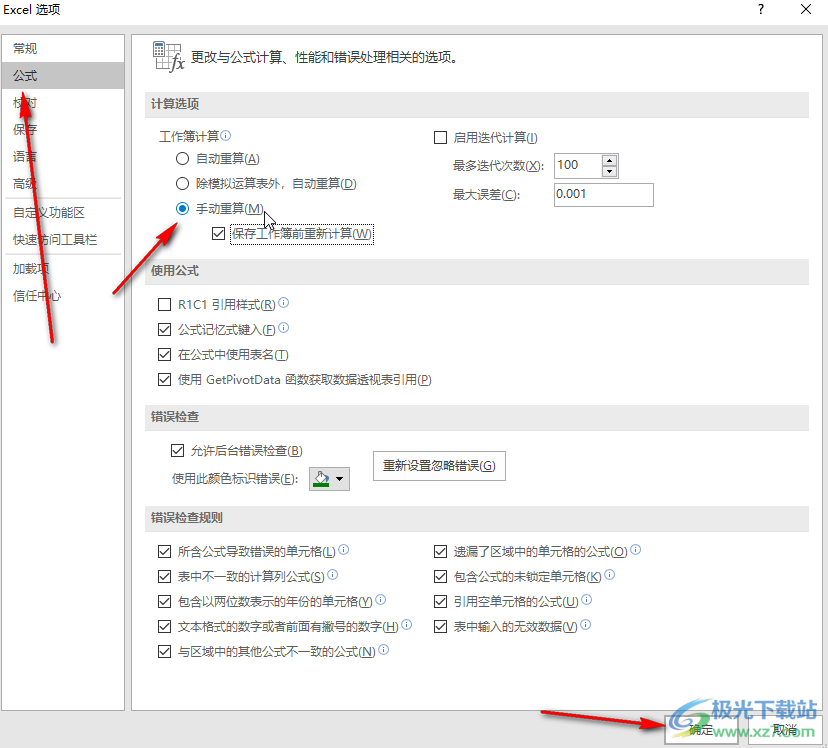Switch to the 自定义功能区 category

click(48, 212)
